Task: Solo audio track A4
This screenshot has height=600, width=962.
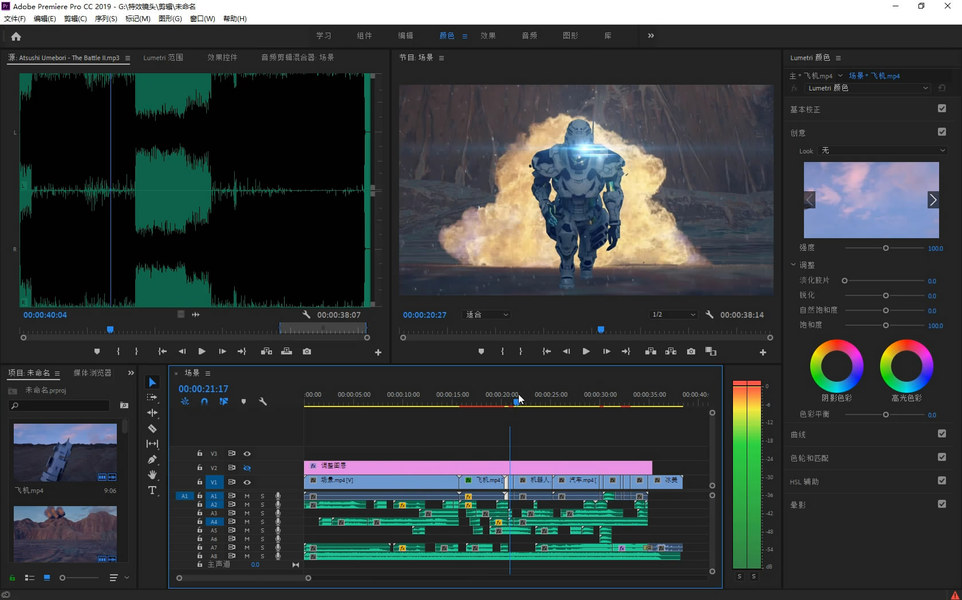Action: 262,522
